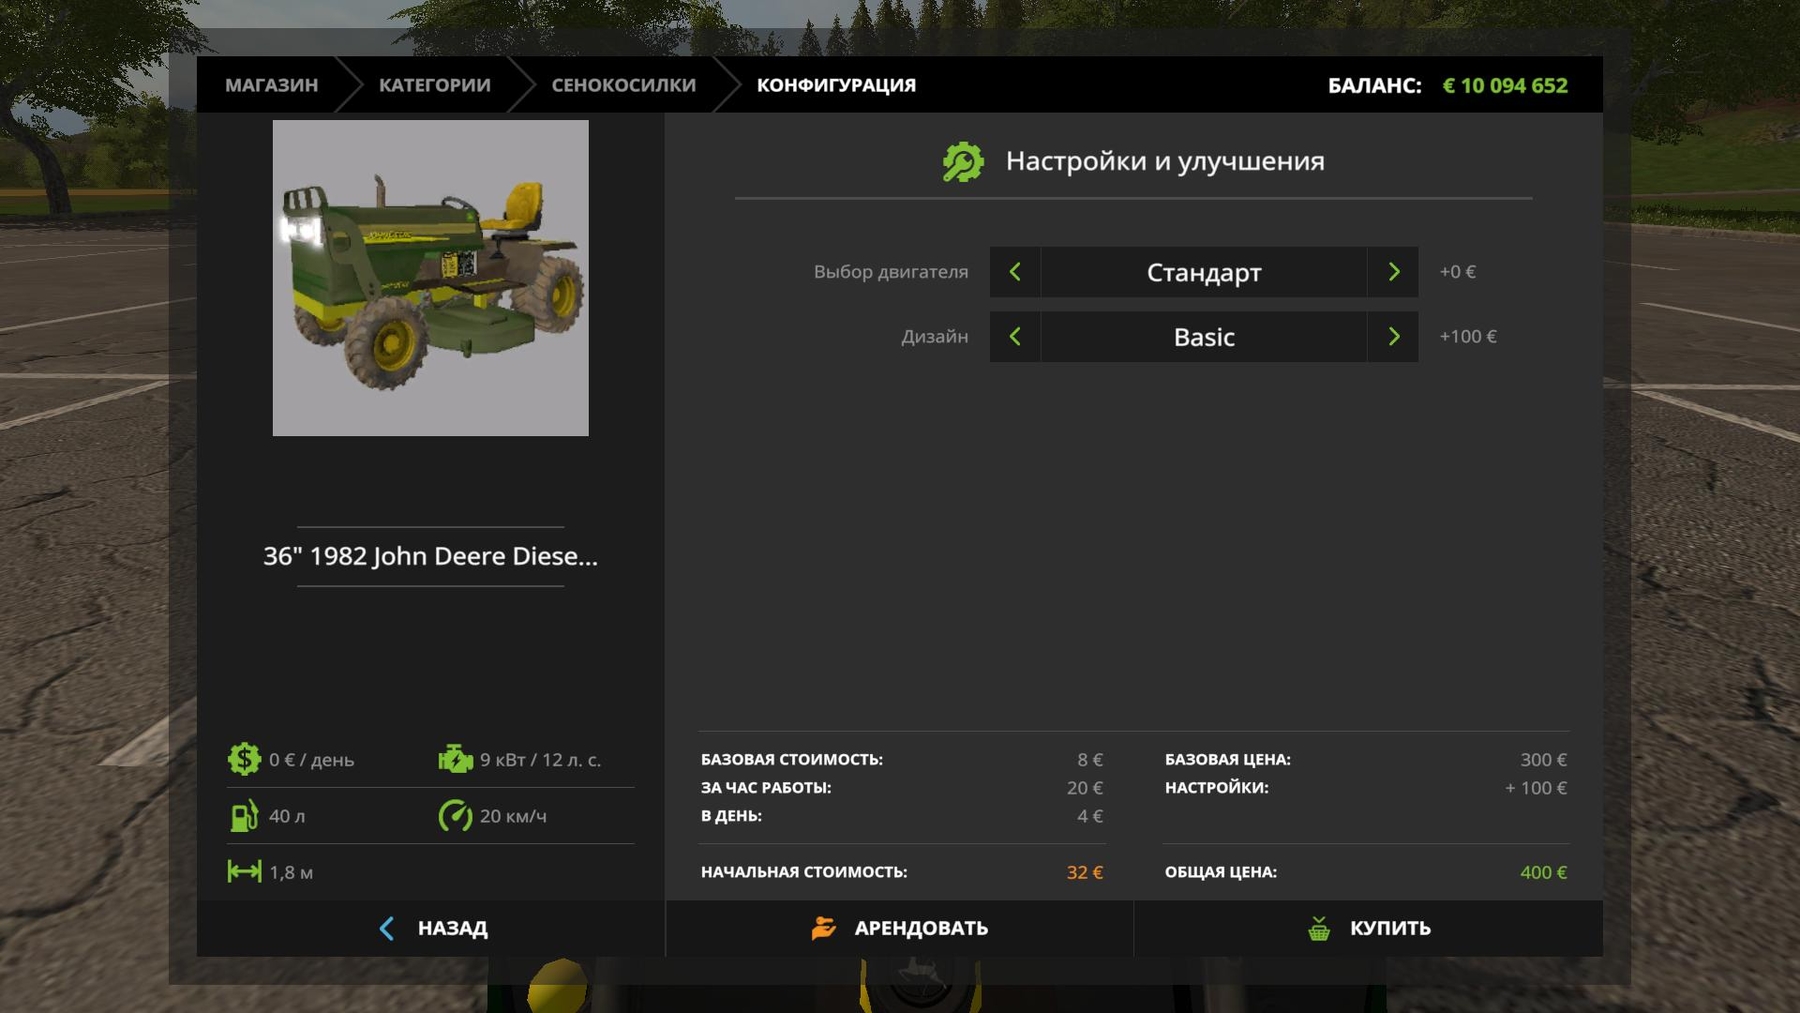This screenshot has height=1013, width=1800.
Task: Select previous engine option with left arrow
Action: (1015, 272)
